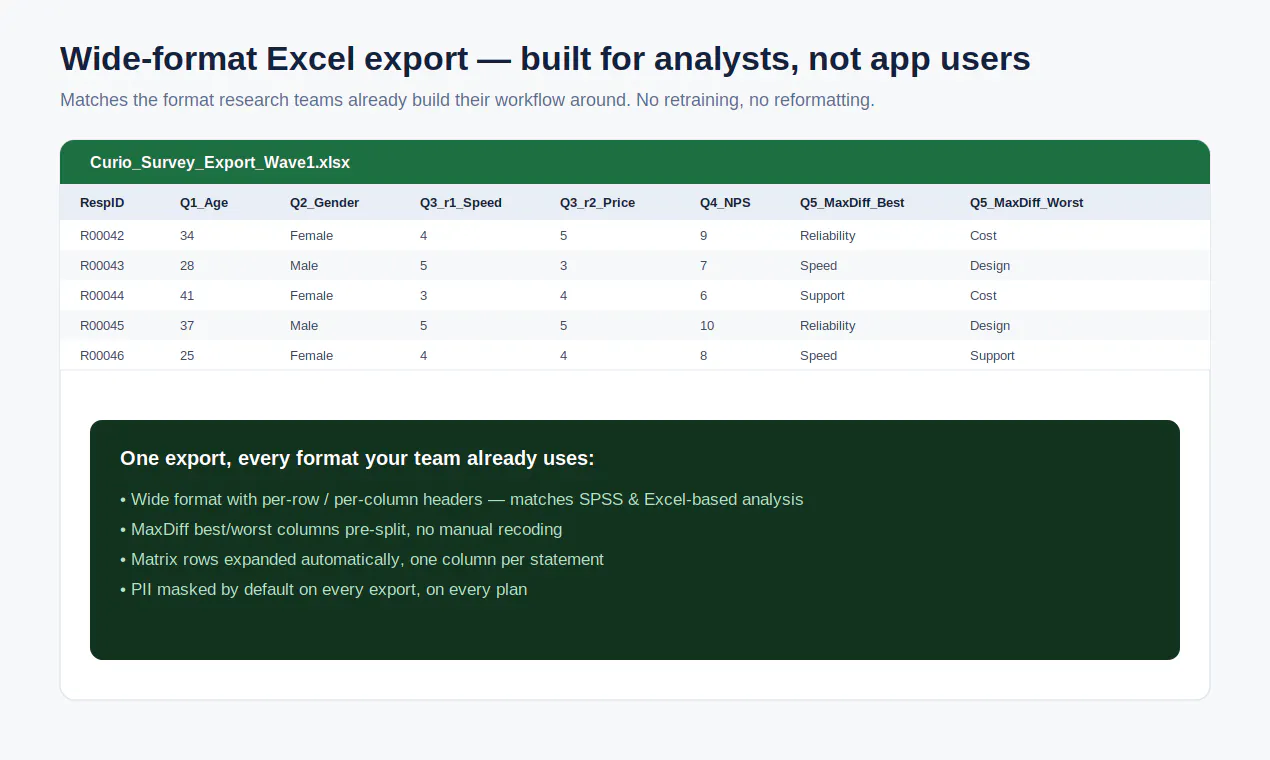Select respondent ID cell R00042

pos(102,235)
